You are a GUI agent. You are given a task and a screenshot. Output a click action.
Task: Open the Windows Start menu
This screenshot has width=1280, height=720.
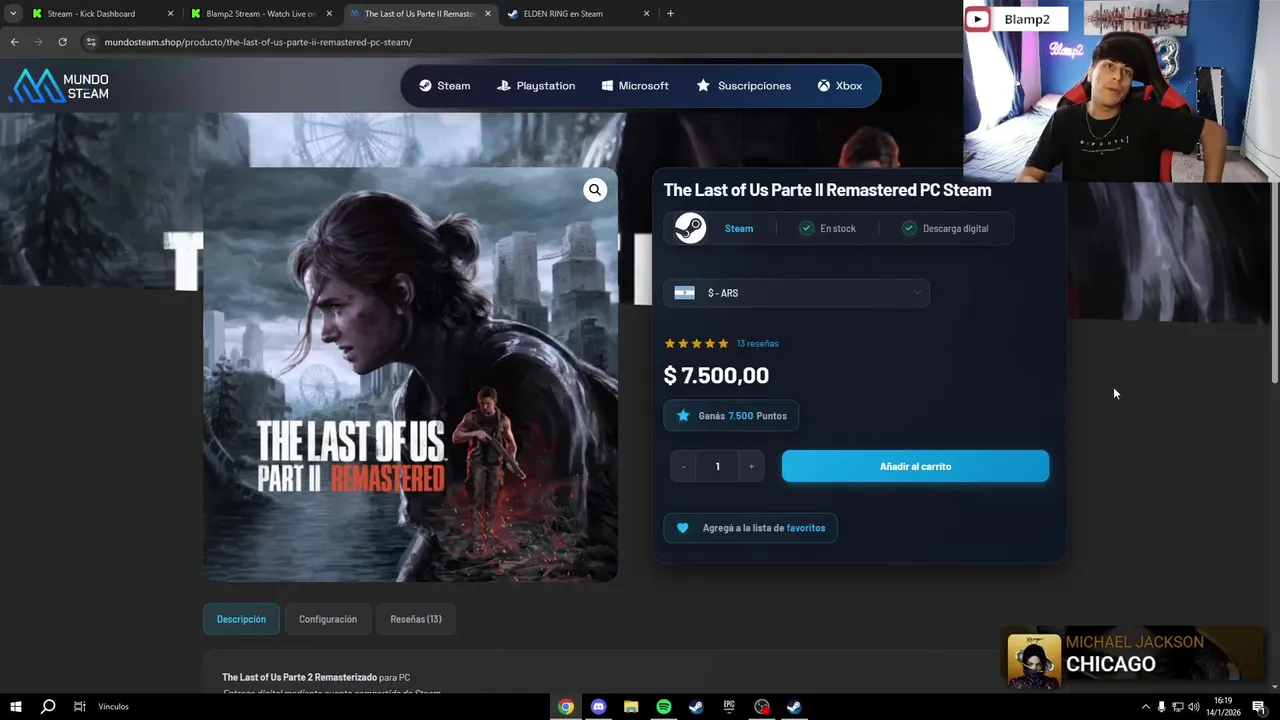(x=16, y=706)
